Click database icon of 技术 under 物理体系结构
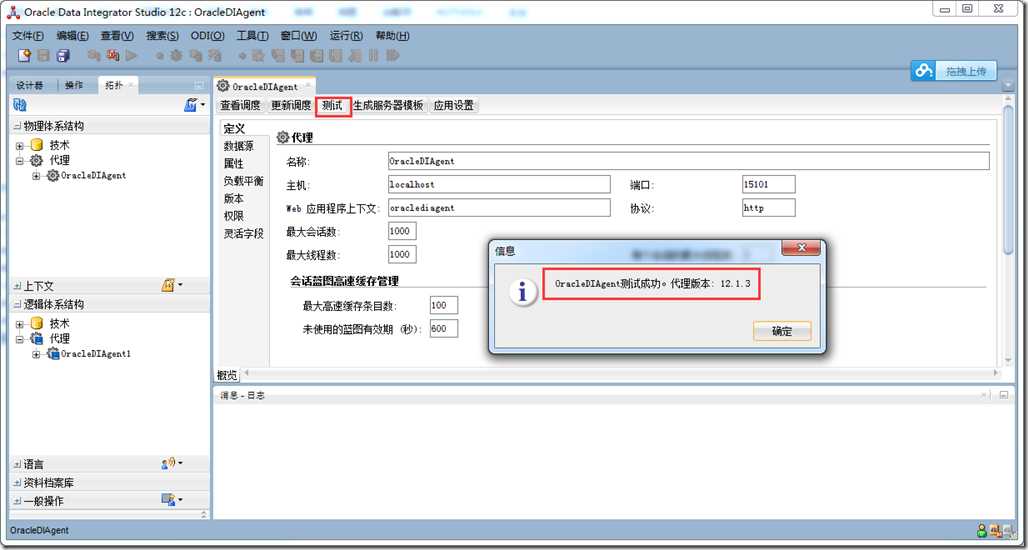Image resolution: width=1028 pixels, height=550 pixels. (x=37, y=146)
